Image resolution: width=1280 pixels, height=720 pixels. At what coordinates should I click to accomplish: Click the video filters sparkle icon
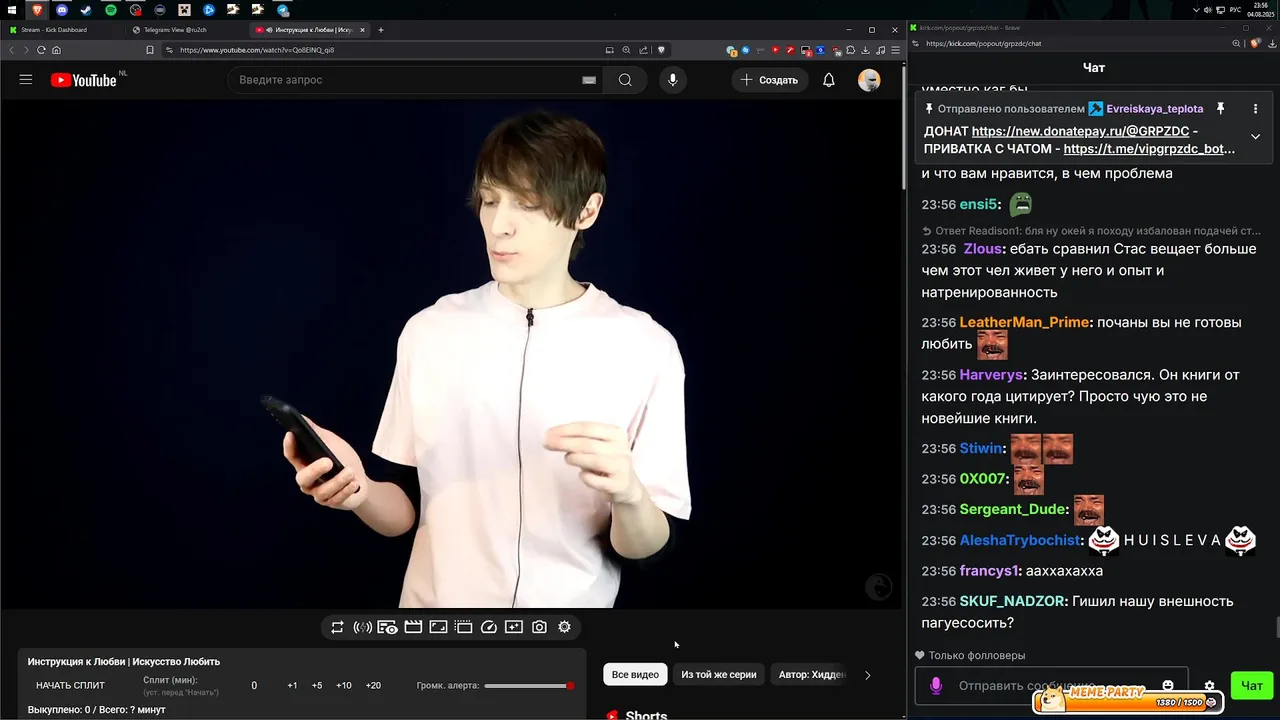click(514, 627)
